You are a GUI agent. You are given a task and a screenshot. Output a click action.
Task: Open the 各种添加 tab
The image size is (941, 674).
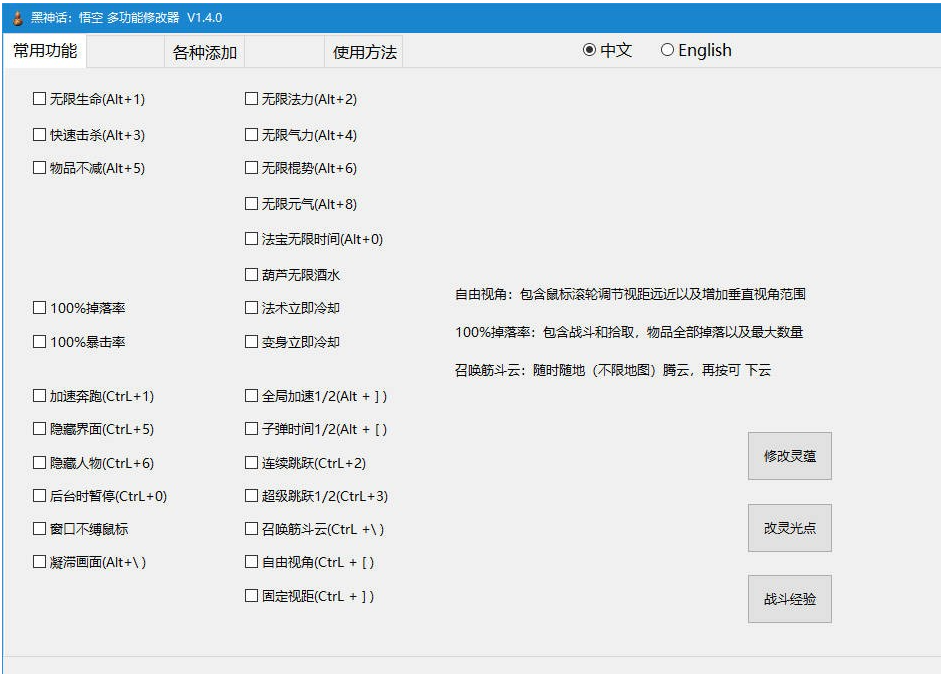click(205, 52)
